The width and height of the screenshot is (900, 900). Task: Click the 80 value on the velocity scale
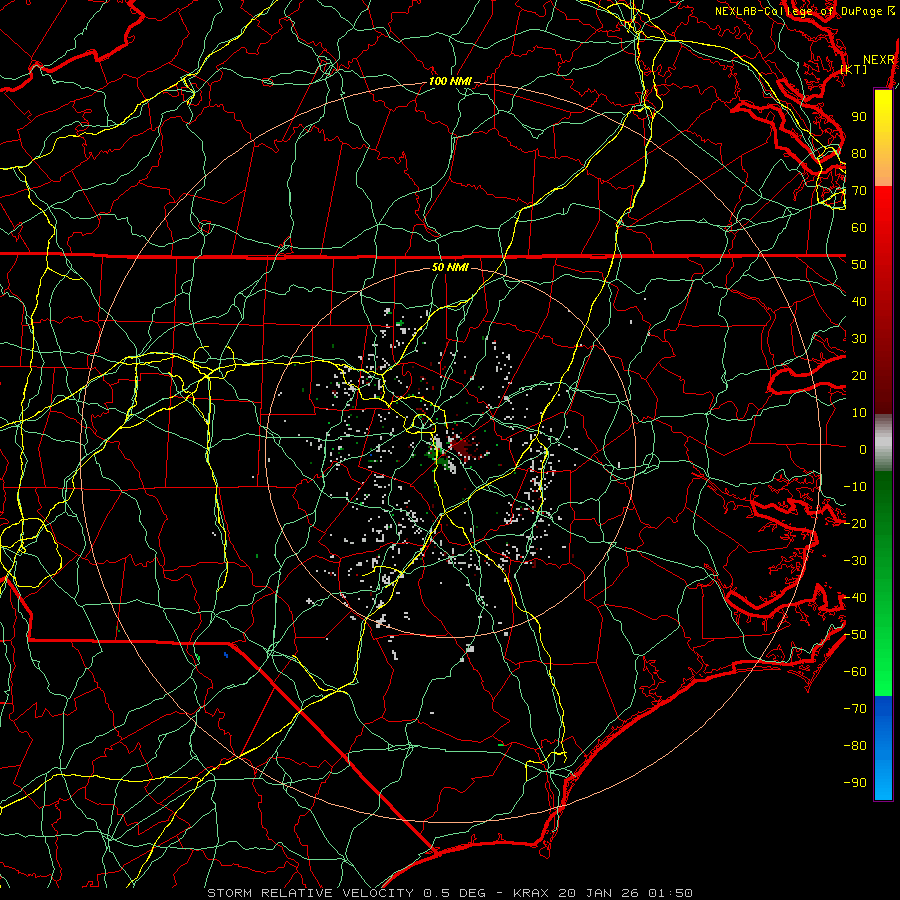859,153
